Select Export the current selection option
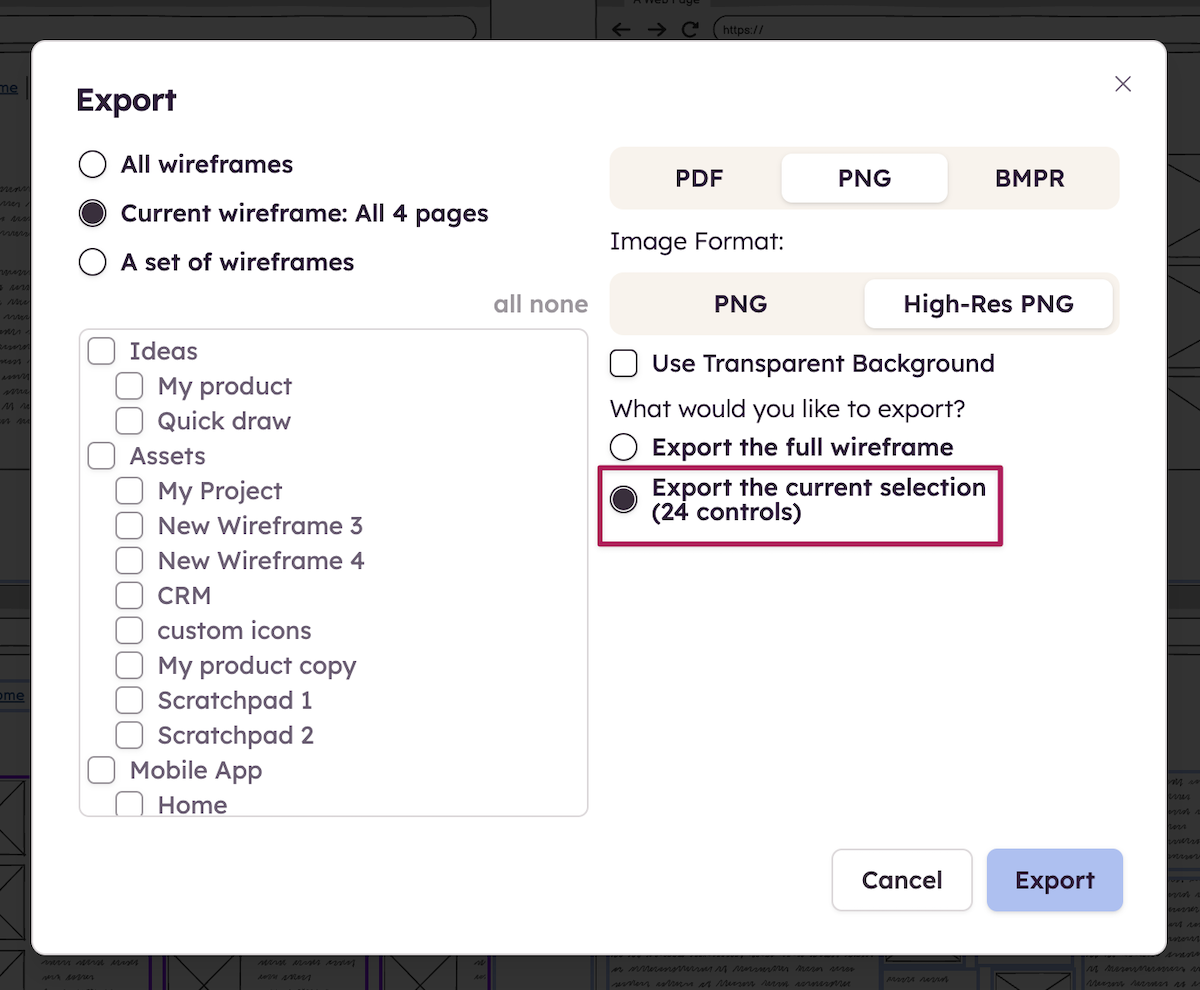The width and height of the screenshot is (1200, 990). click(x=624, y=500)
